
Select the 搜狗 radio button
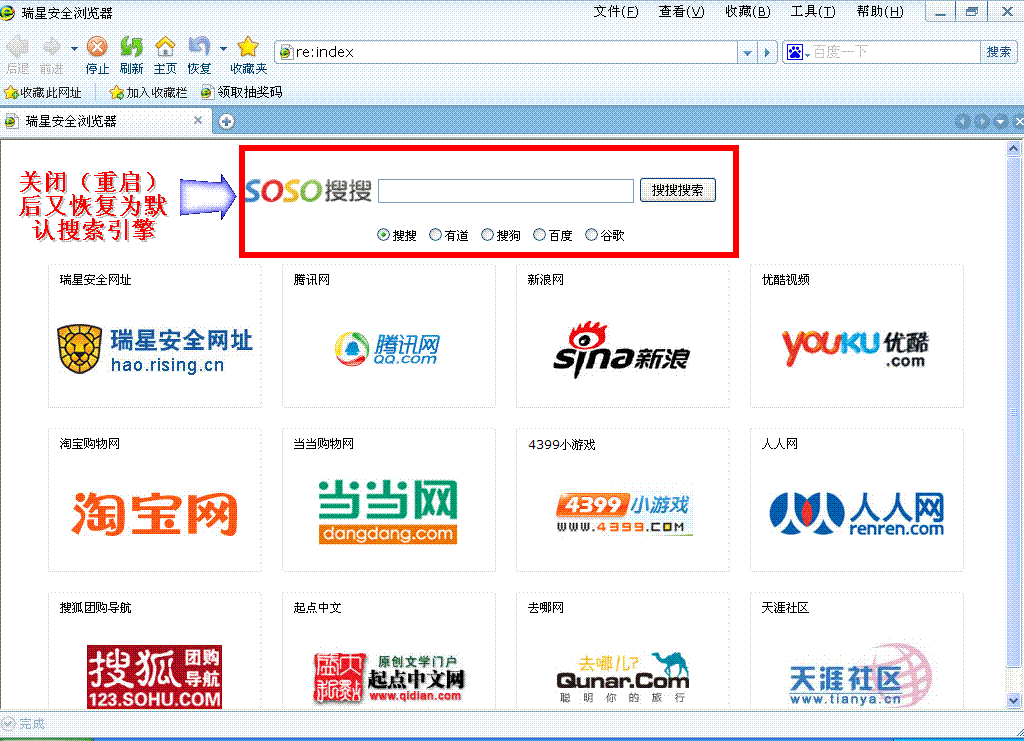[487, 235]
